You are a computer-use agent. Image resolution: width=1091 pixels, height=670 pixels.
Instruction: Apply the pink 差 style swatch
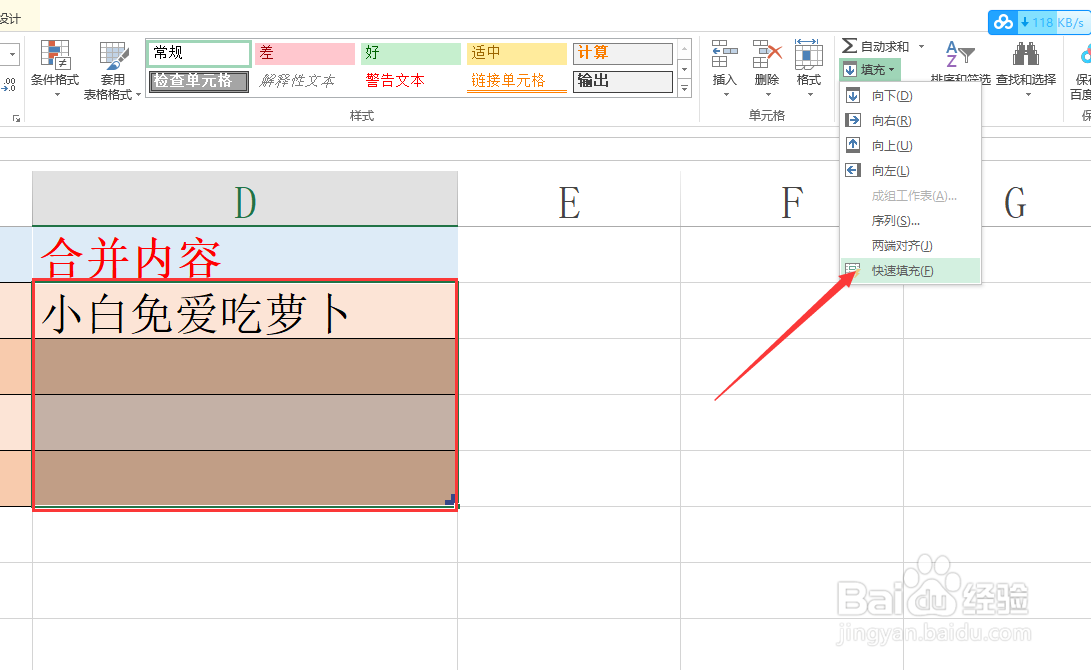303,52
